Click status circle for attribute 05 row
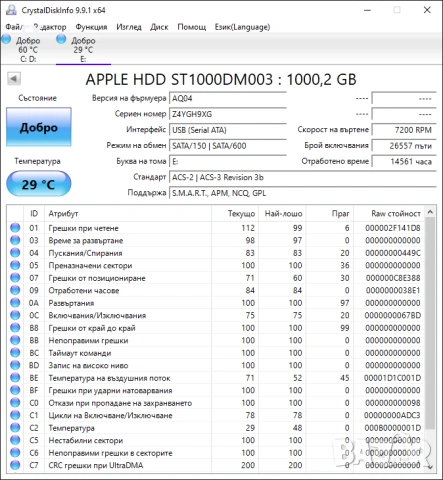Viewport: 443px width, 480px height. (x=15, y=265)
